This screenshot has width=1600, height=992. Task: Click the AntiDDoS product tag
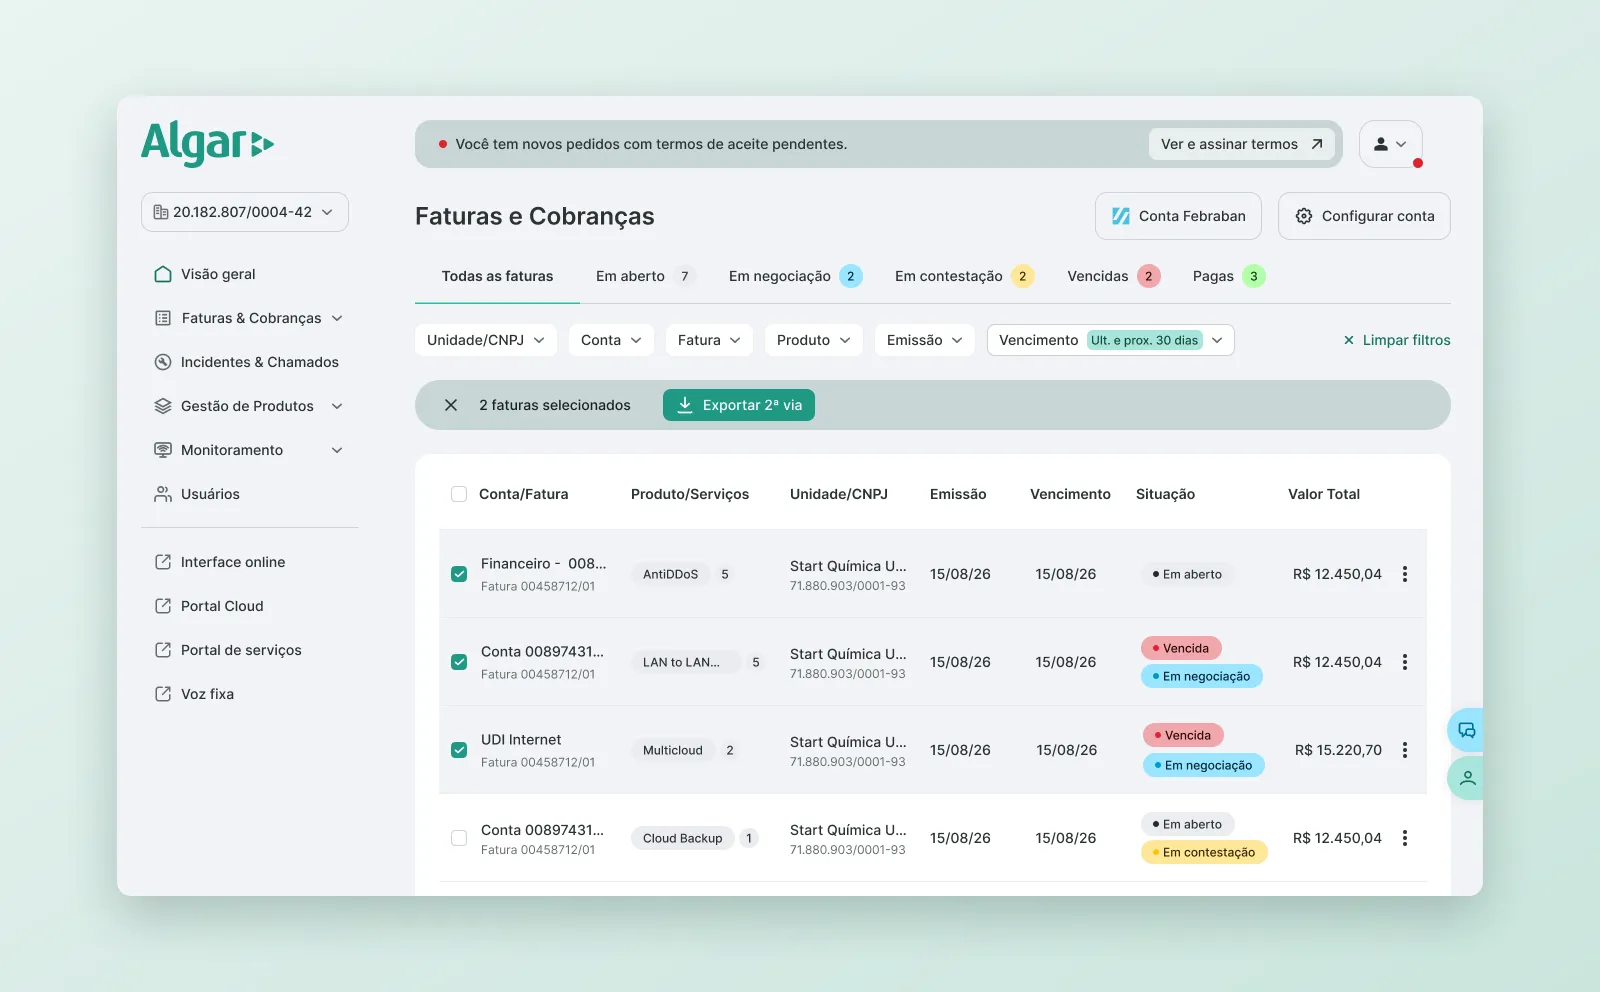pyautogui.click(x=670, y=574)
